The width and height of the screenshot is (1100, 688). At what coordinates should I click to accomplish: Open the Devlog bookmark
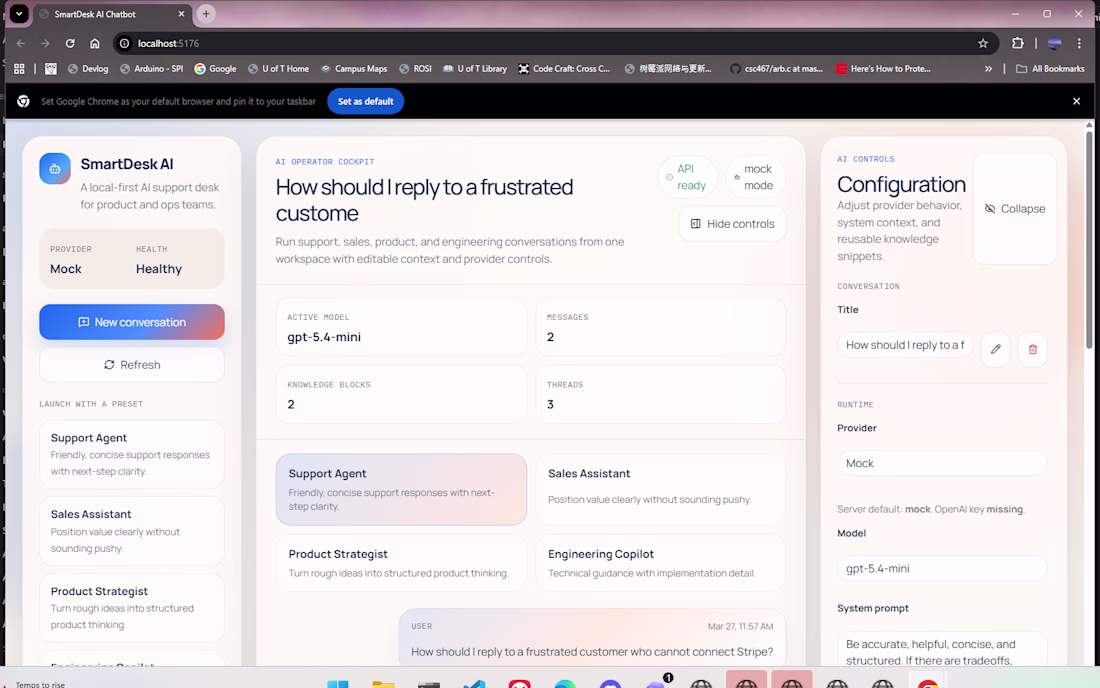click(x=88, y=69)
